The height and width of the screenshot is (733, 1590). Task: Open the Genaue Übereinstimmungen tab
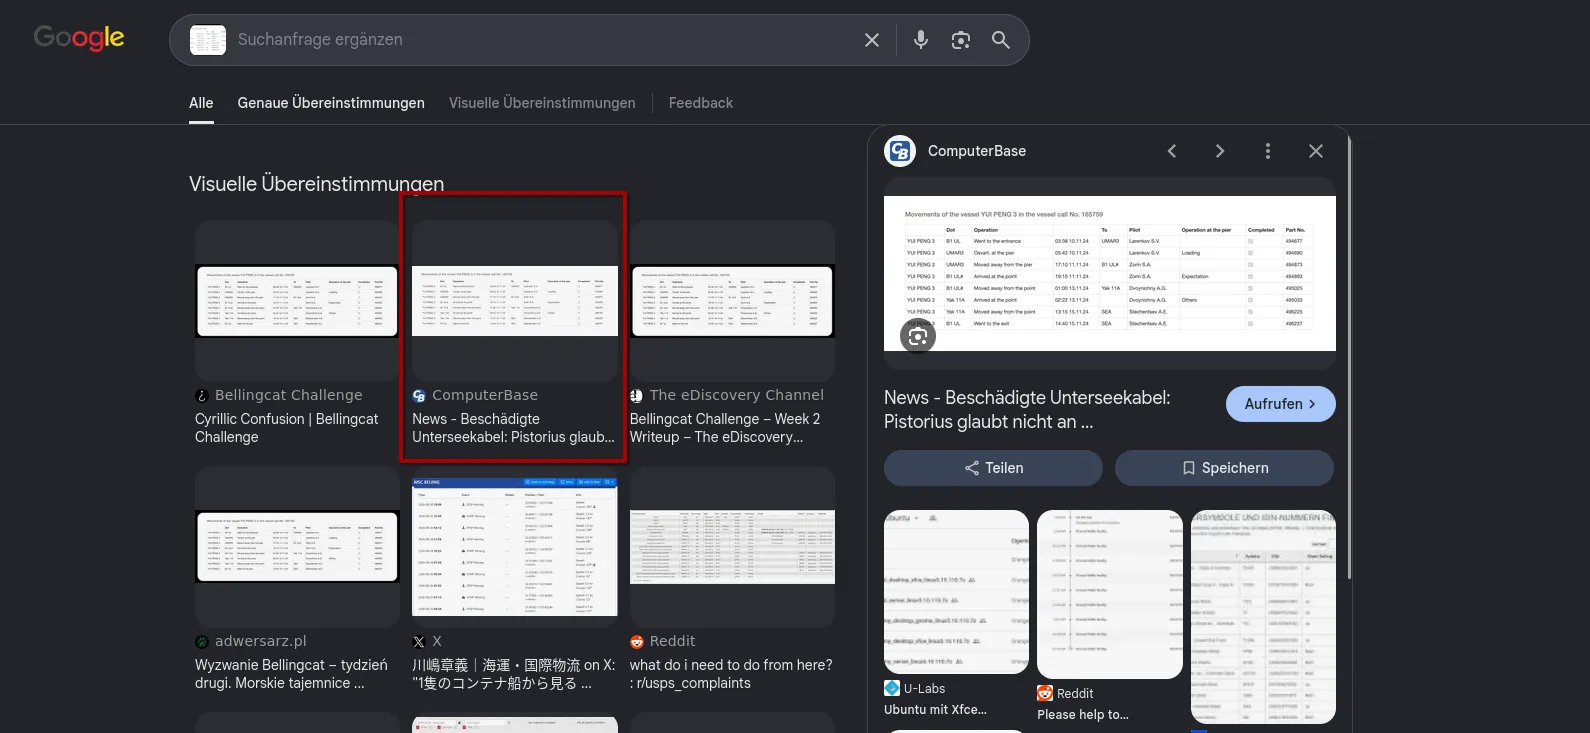[331, 103]
